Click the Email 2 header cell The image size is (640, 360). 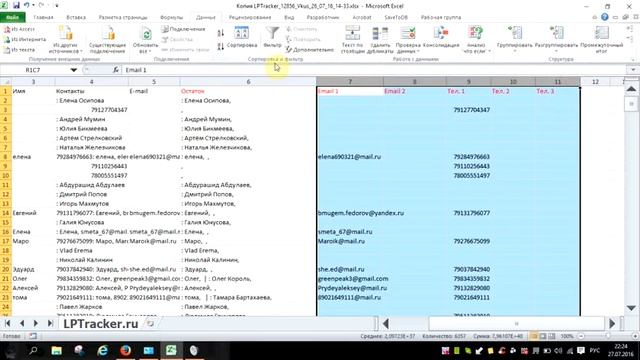(414, 91)
